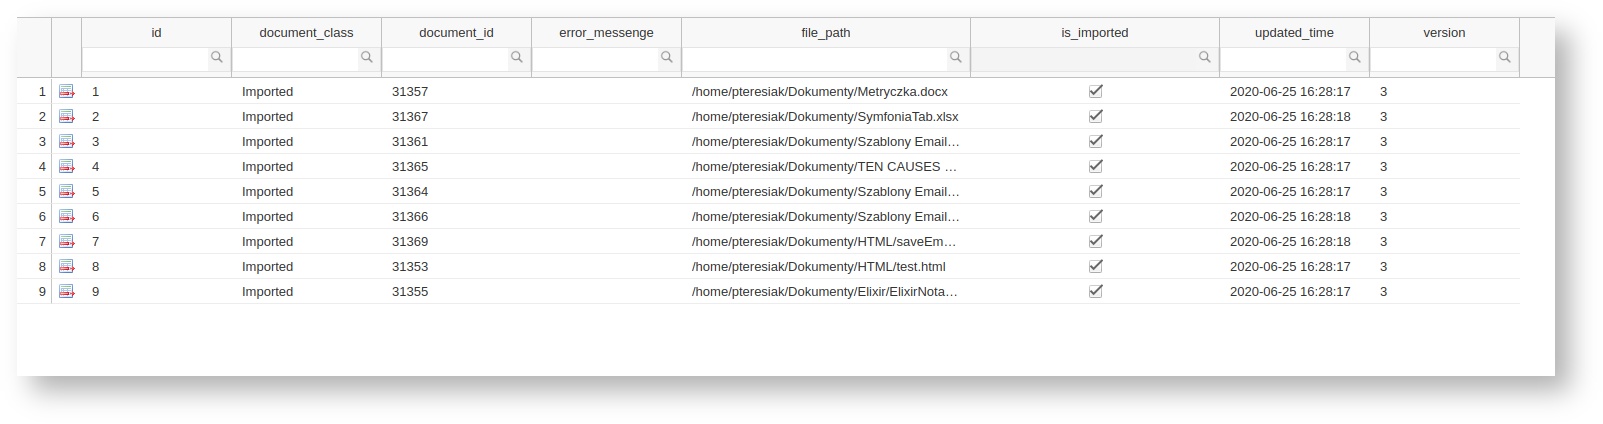Select document id 31369 cell

[x=410, y=242]
